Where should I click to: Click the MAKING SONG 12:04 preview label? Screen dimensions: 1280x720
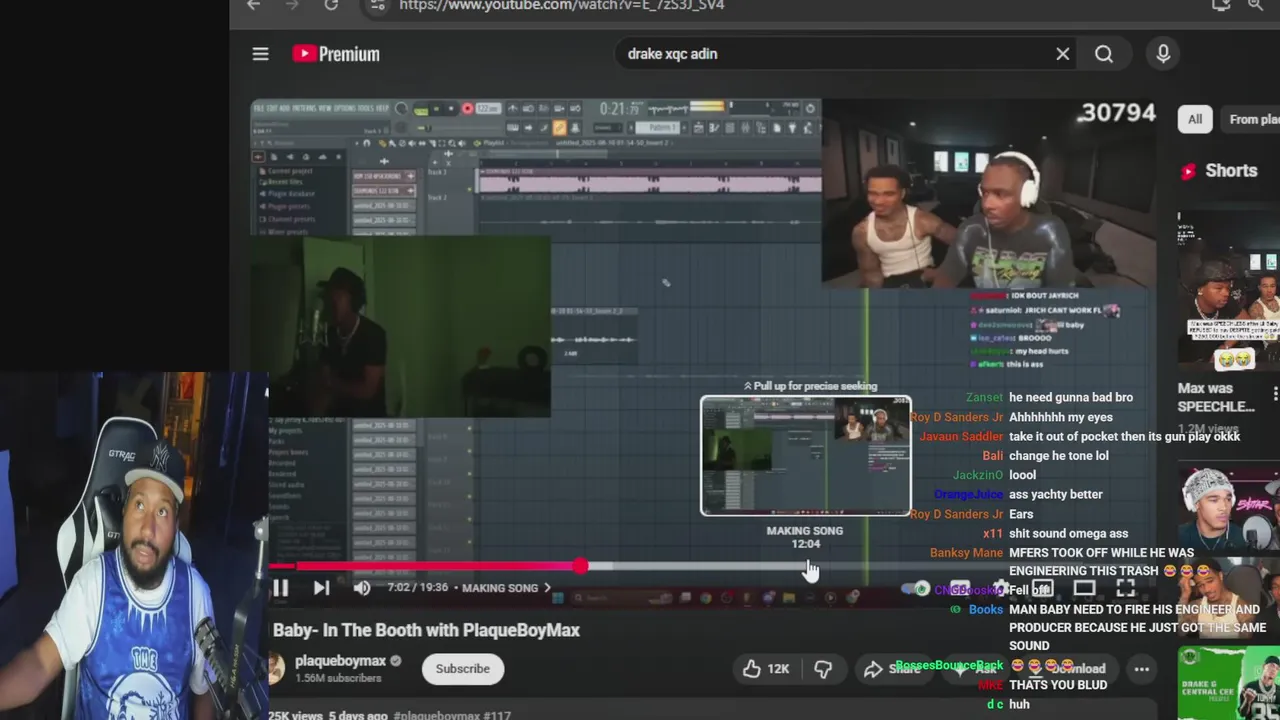pyautogui.click(x=805, y=537)
